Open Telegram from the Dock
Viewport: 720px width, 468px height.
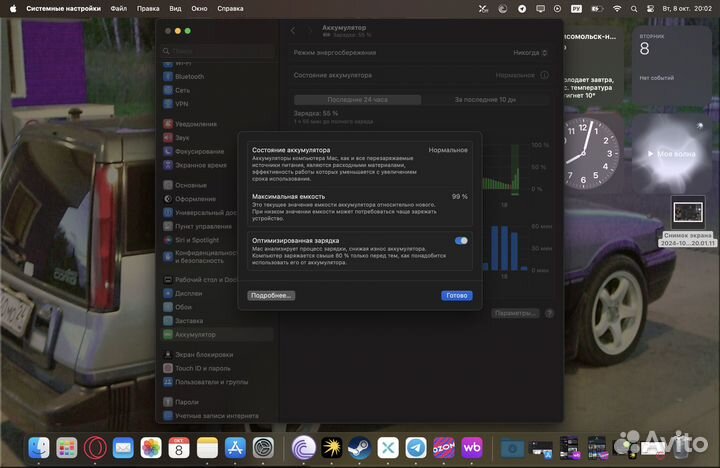pos(416,448)
